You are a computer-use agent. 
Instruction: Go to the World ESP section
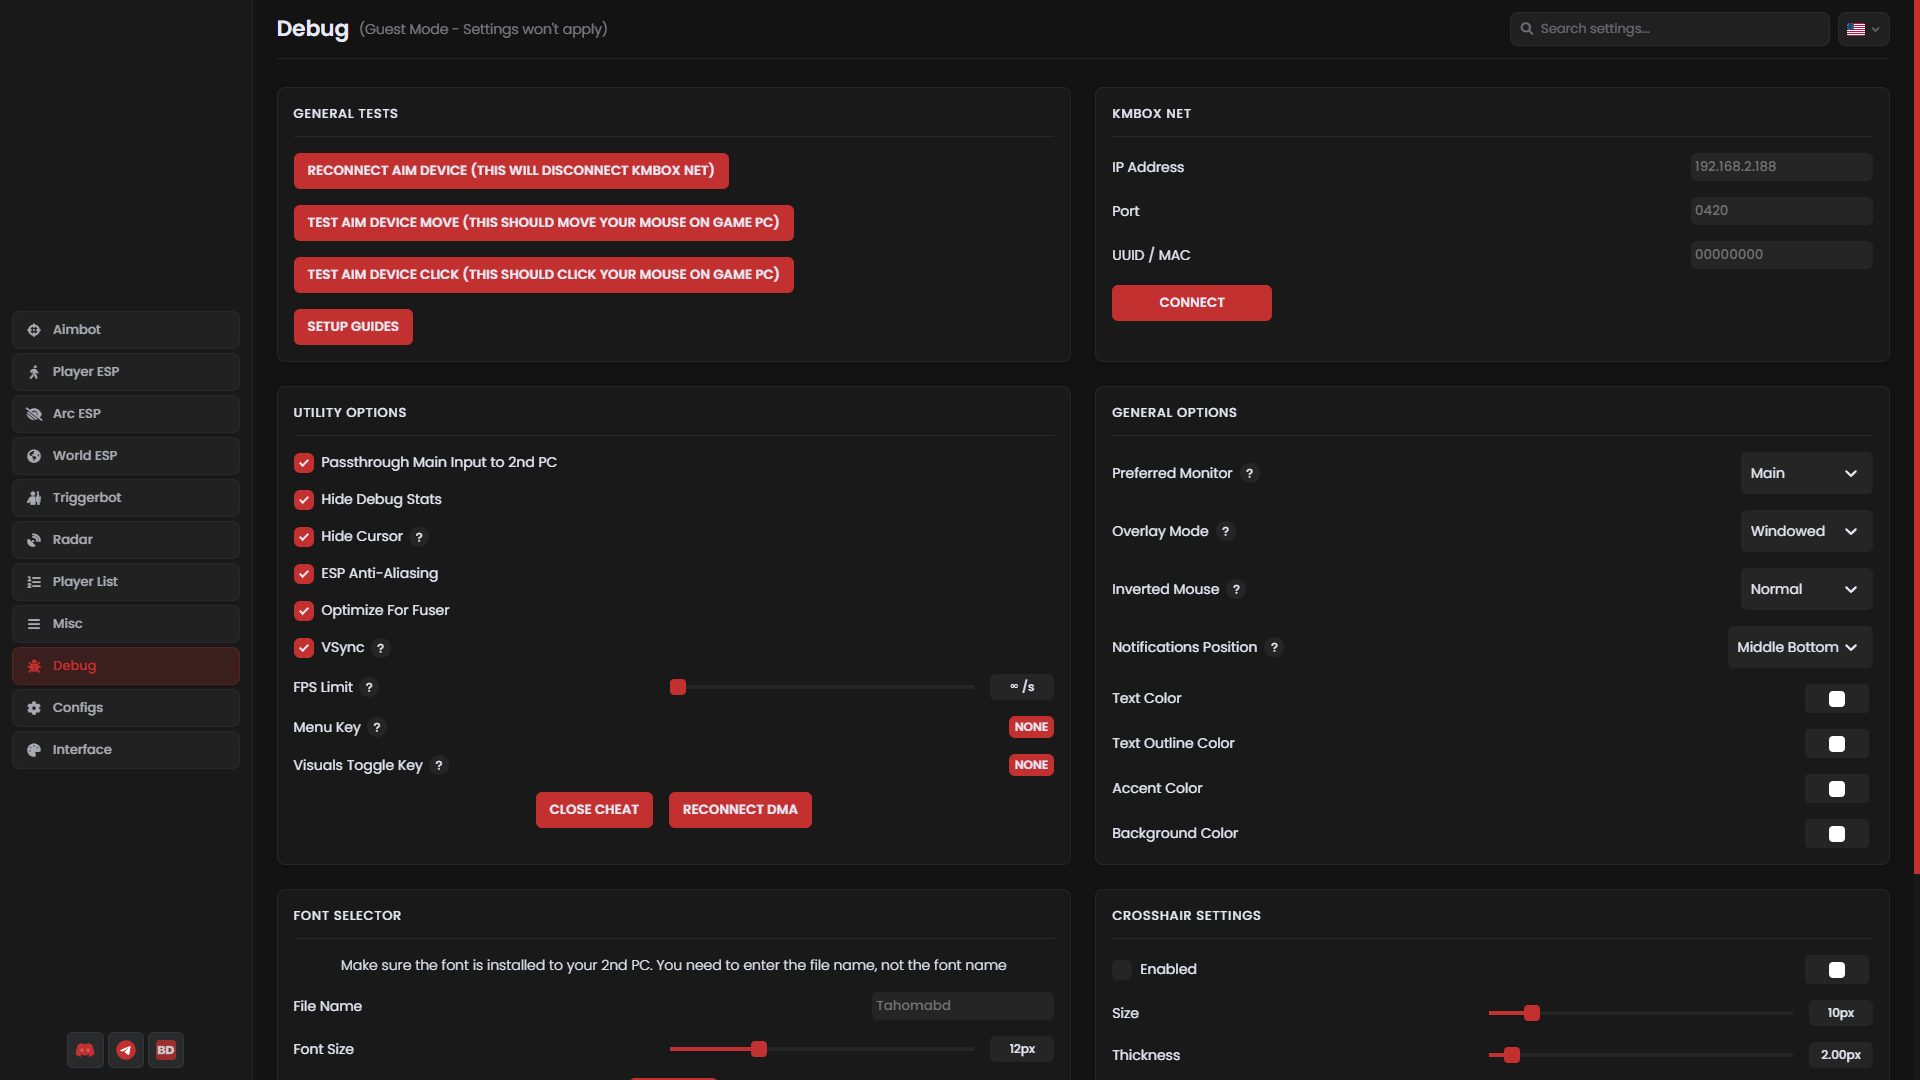126,456
